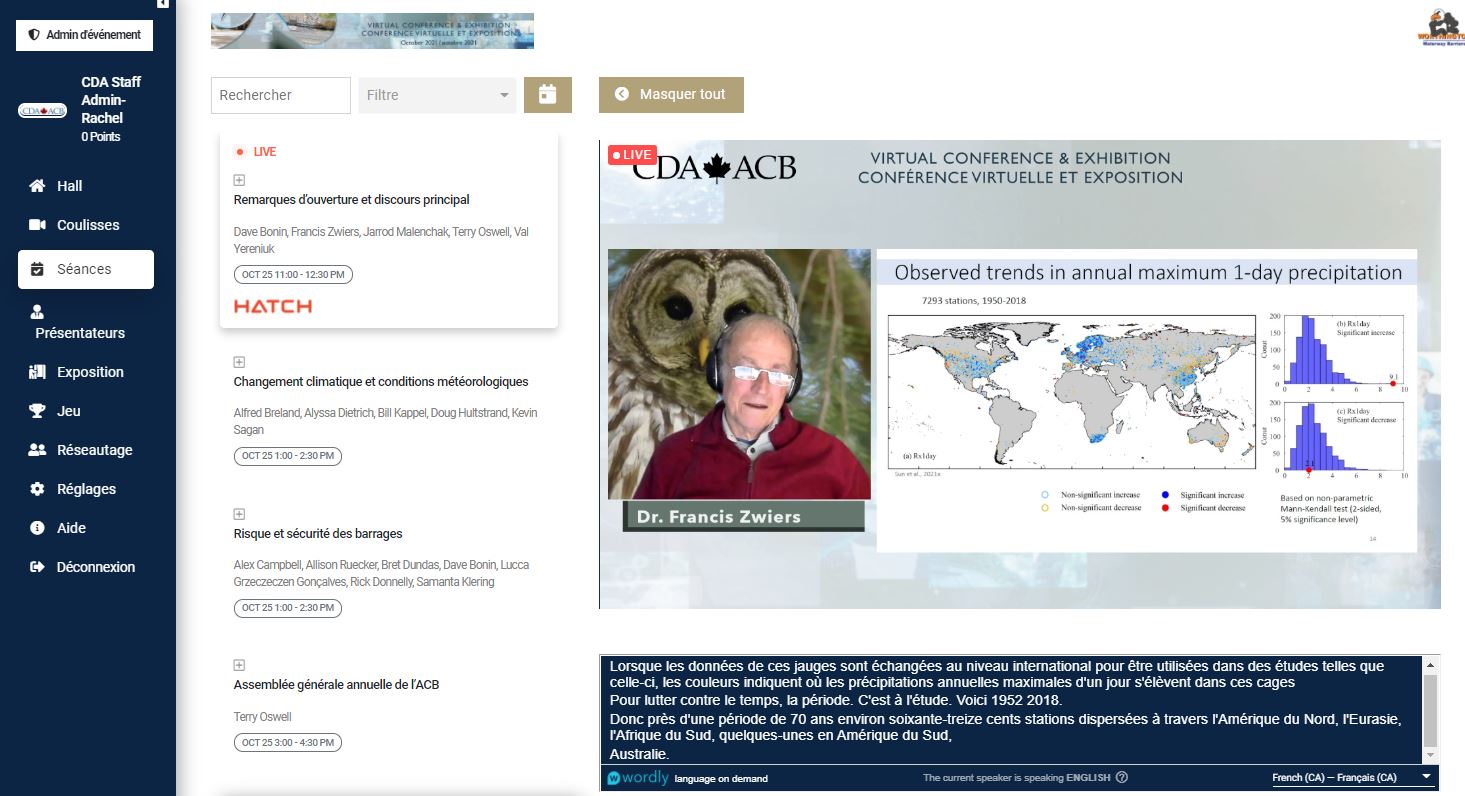Open the French (CA) language dropdown
This screenshot has height=796, width=1465.
pyautogui.click(x=1352, y=778)
